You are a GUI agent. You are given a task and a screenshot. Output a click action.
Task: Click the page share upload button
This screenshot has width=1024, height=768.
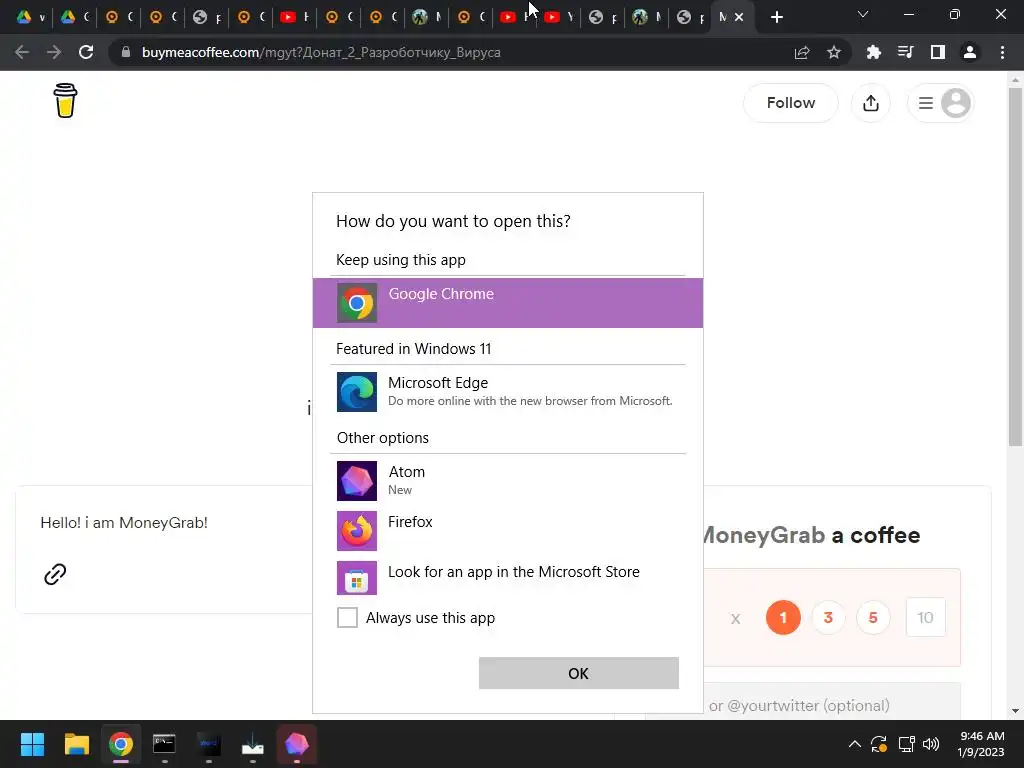(x=871, y=103)
